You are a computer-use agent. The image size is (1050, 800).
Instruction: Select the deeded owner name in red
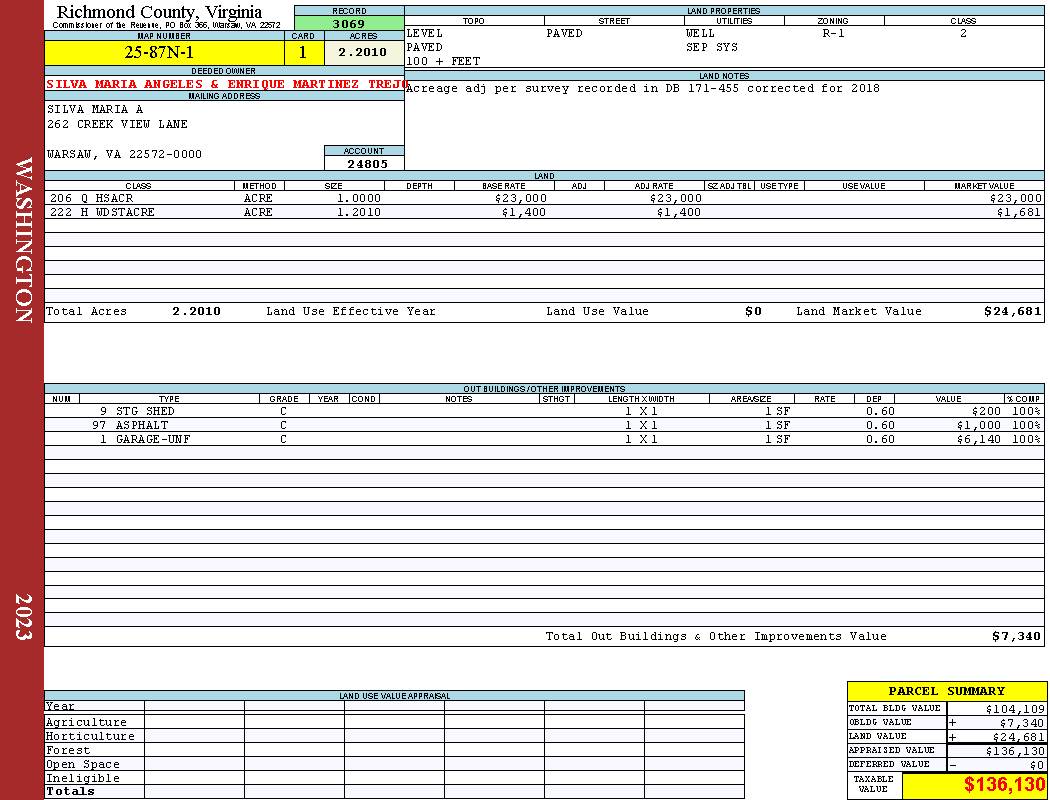coord(227,84)
